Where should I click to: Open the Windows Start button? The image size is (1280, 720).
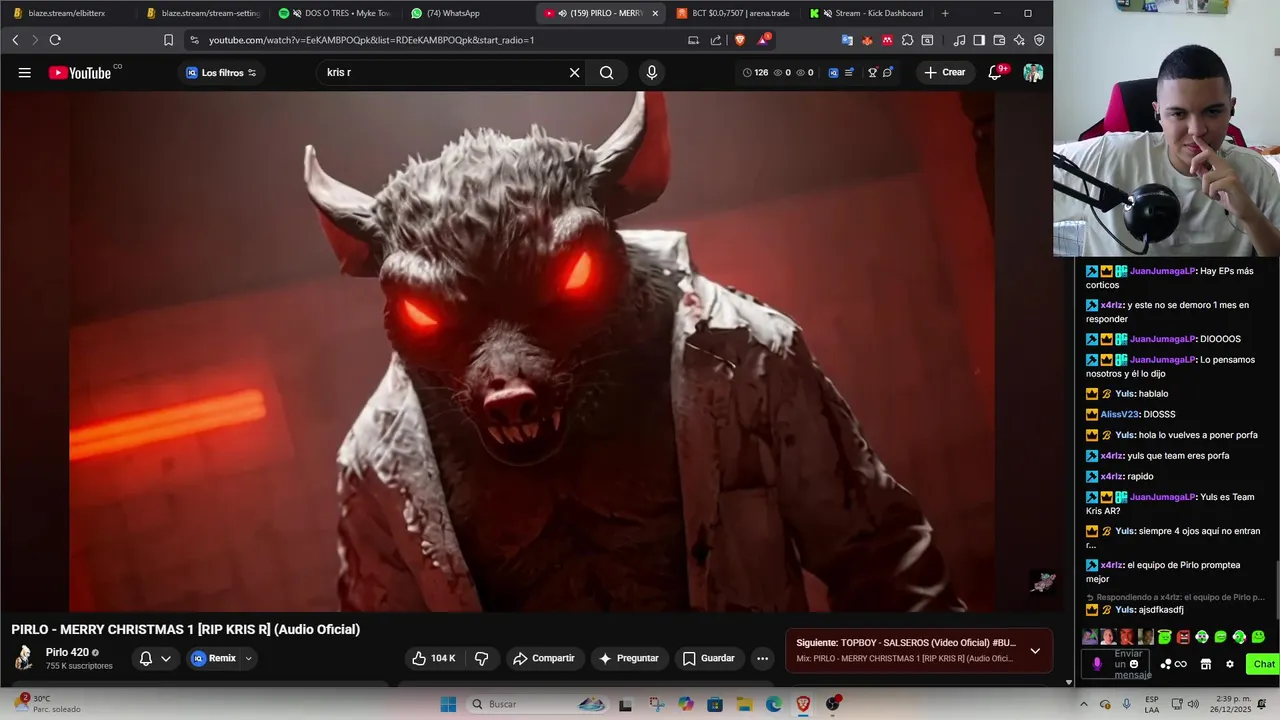[x=448, y=704]
